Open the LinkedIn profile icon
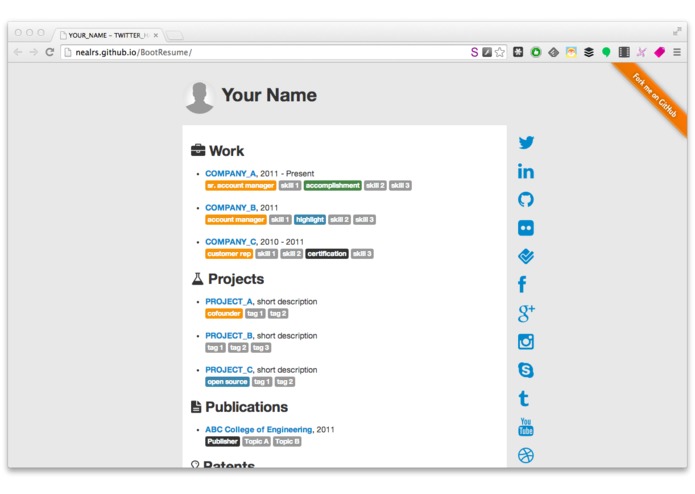 point(526,171)
